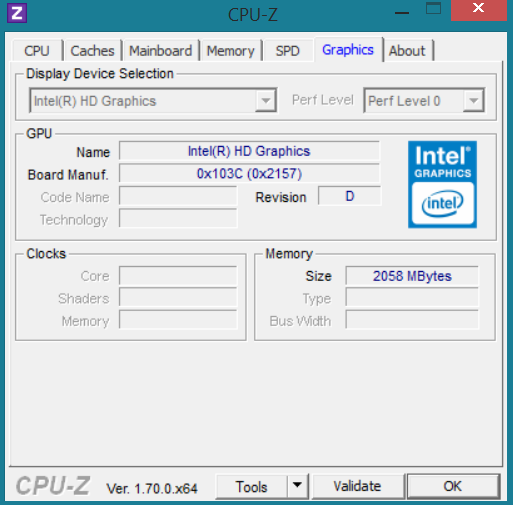Image resolution: width=513 pixels, height=505 pixels.
Task: Click the empty Memory clock field
Action: tap(178, 320)
